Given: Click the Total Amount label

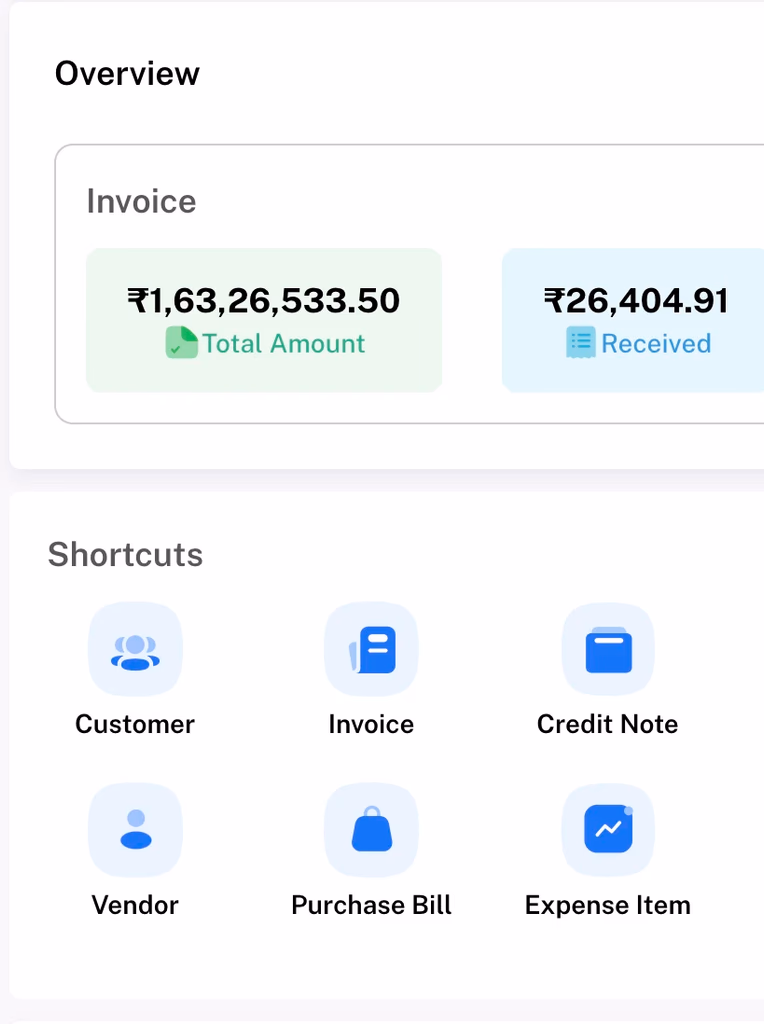Looking at the screenshot, I should (x=282, y=343).
